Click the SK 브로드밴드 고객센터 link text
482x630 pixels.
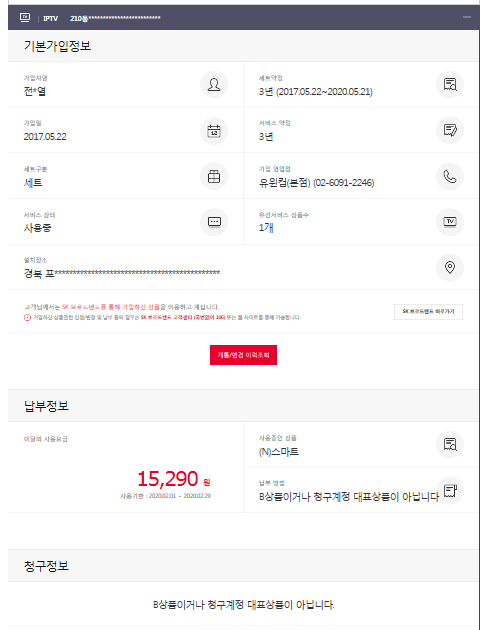[x=183, y=317]
